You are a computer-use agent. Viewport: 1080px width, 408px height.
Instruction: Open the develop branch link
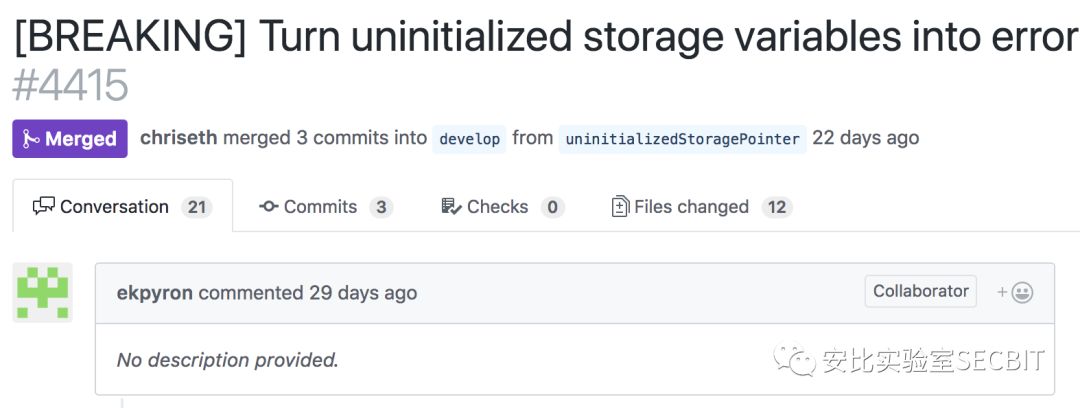pyautogui.click(x=469, y=139)
